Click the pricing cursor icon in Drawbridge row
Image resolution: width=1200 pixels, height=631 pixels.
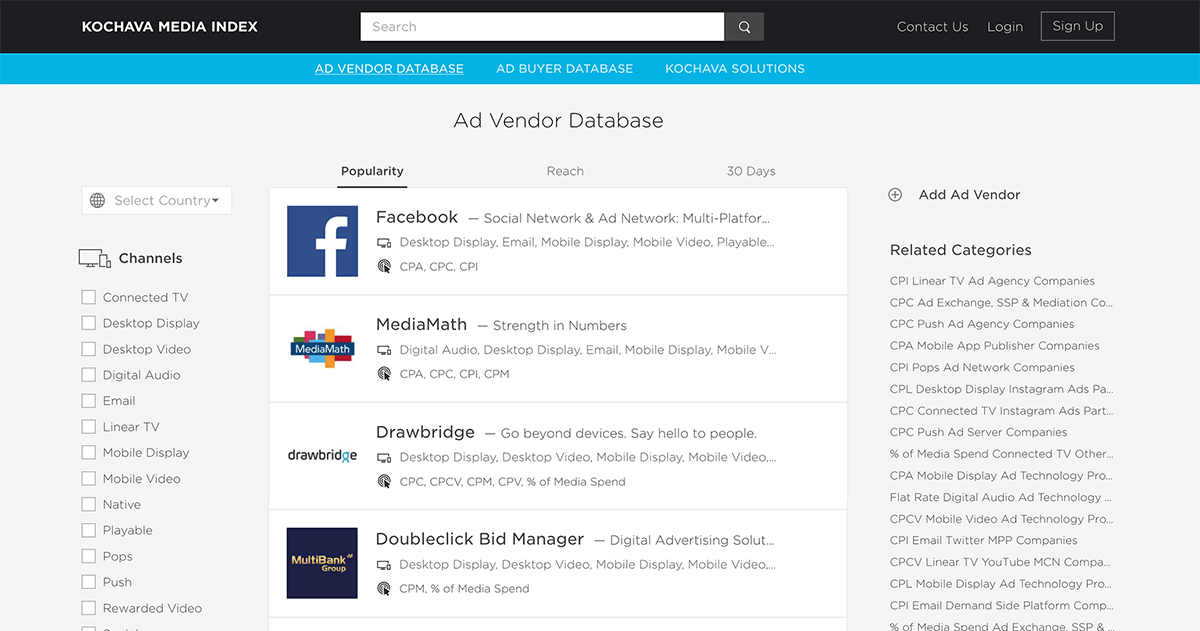pos(384,481)
